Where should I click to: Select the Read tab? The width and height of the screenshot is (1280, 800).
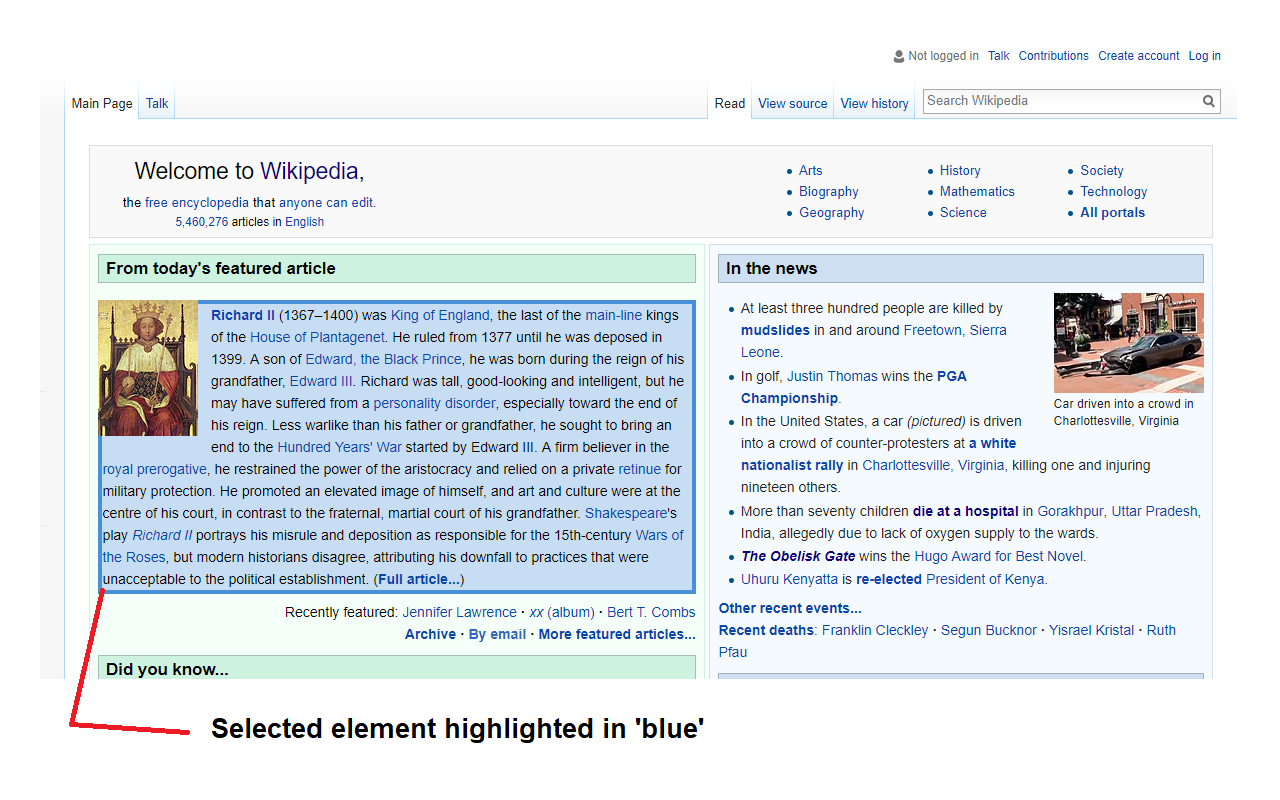point(730,103)
